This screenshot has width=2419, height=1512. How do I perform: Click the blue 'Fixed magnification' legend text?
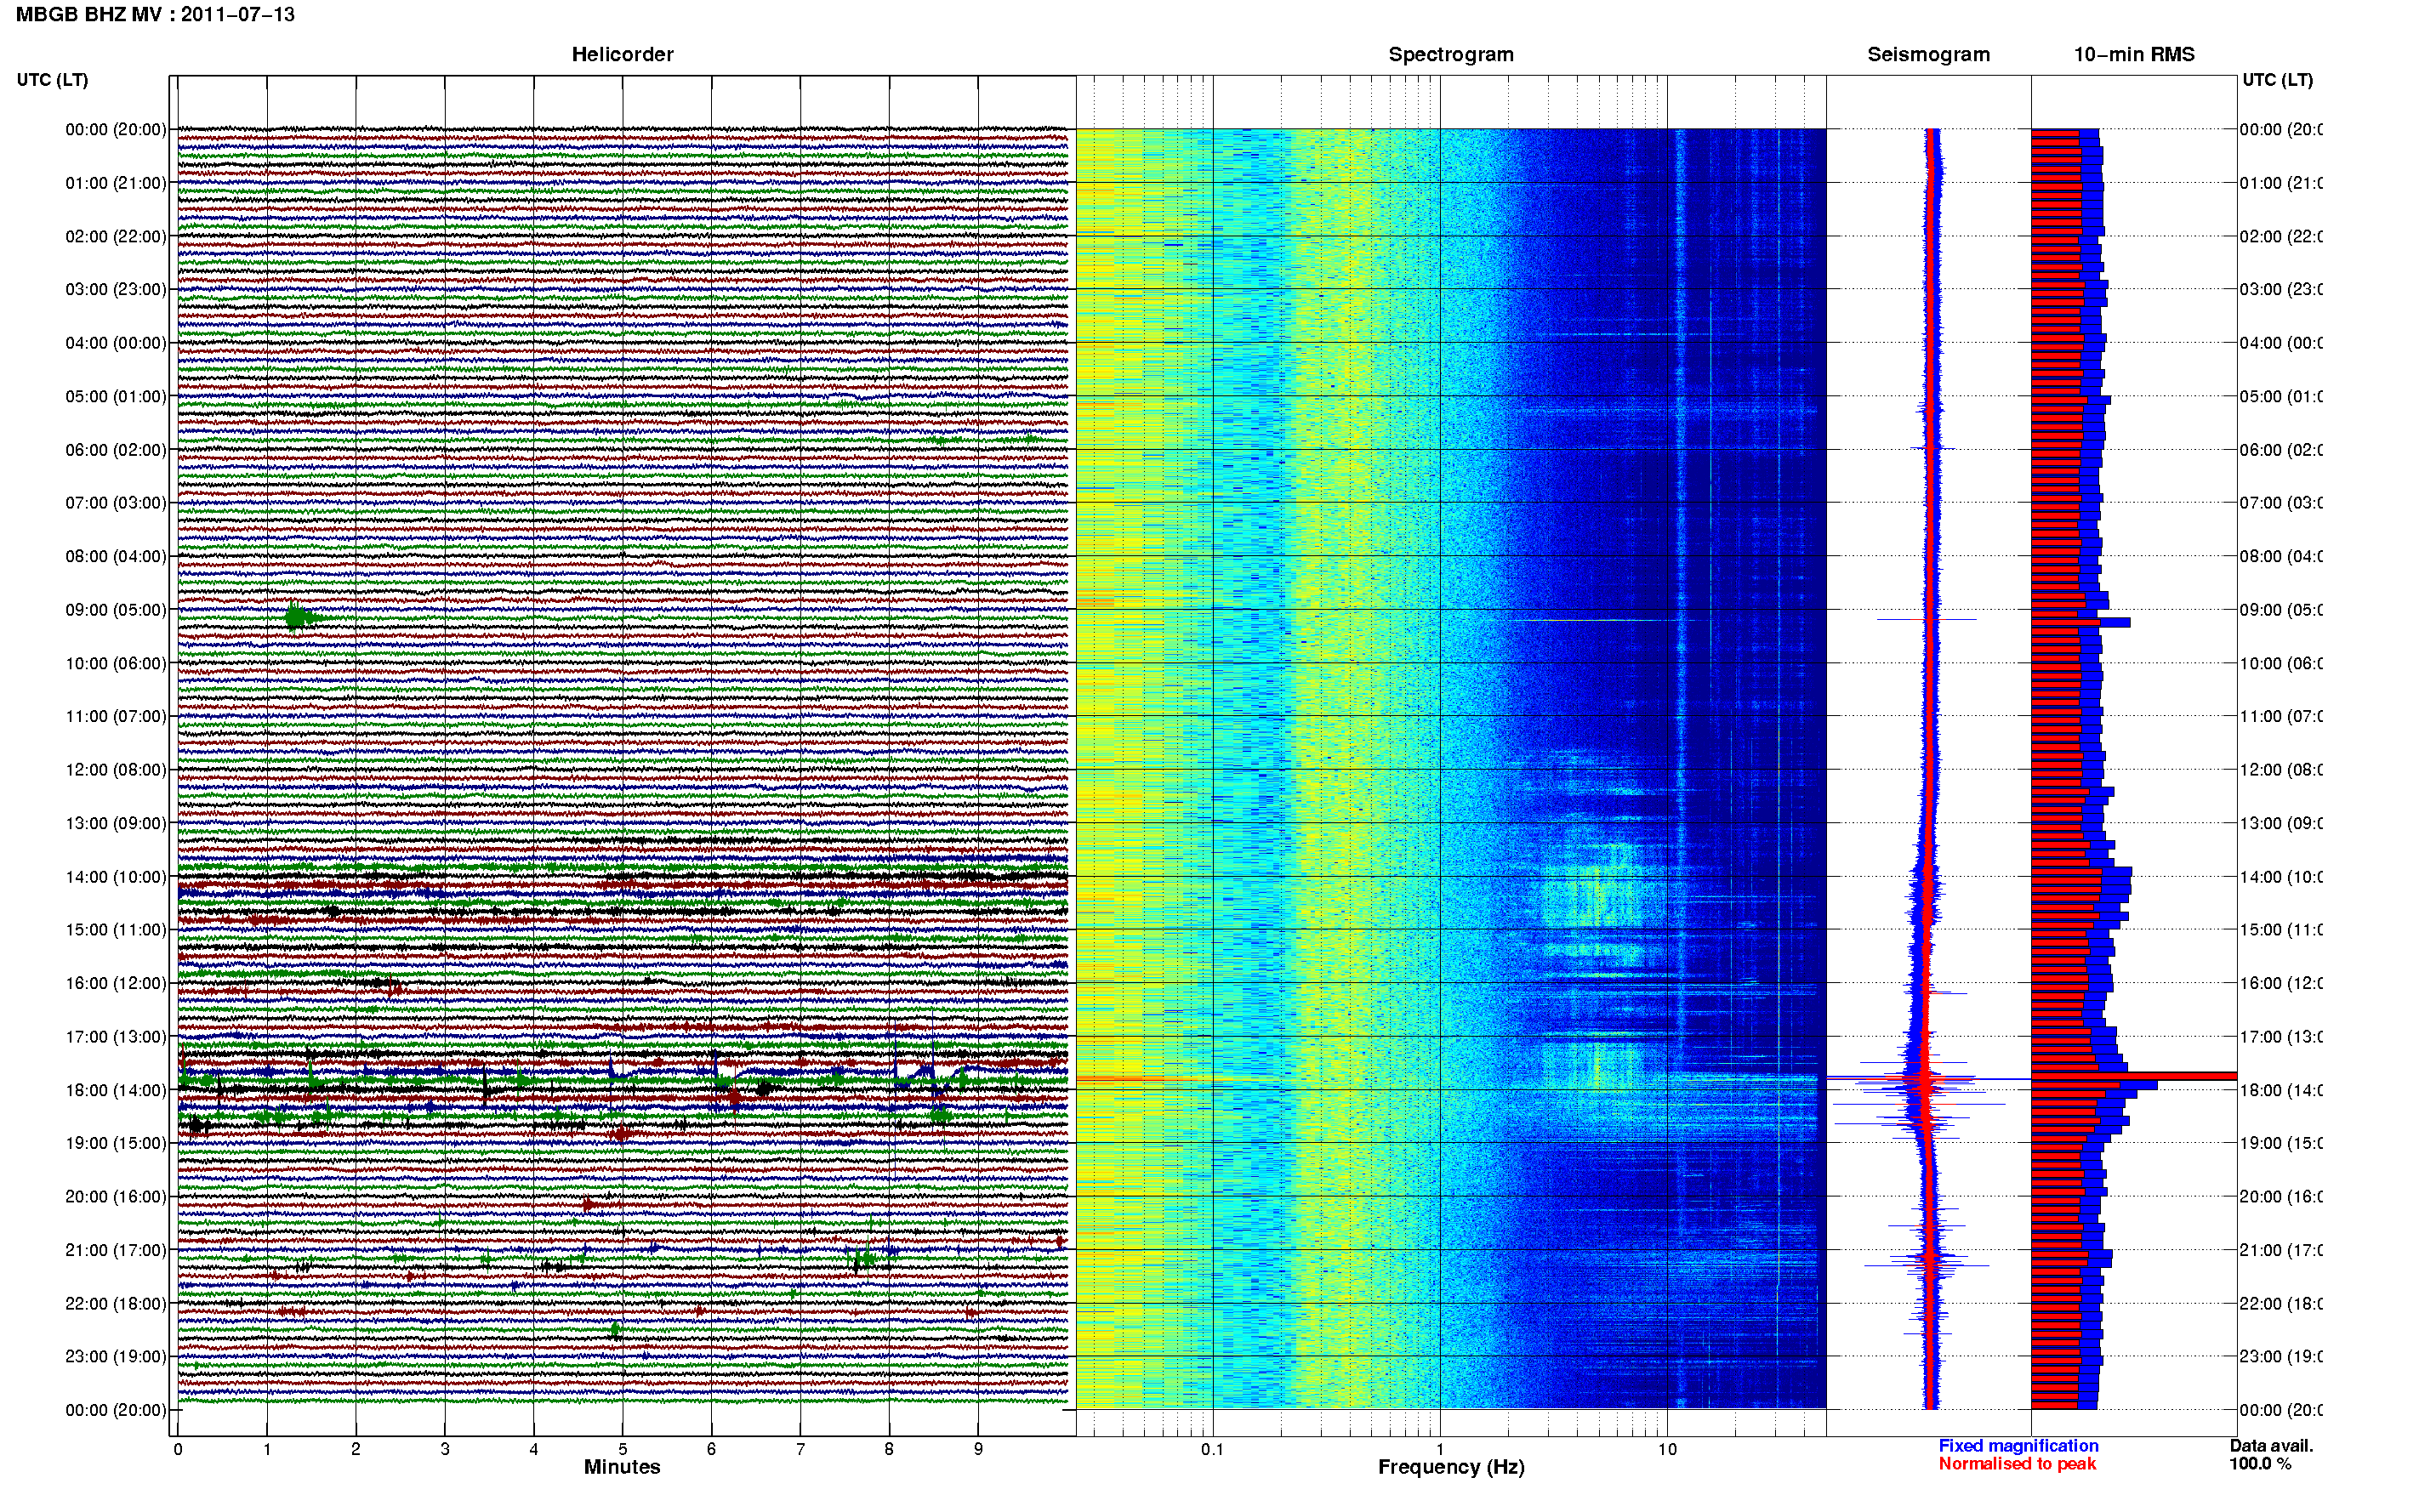point(2018,1446)
